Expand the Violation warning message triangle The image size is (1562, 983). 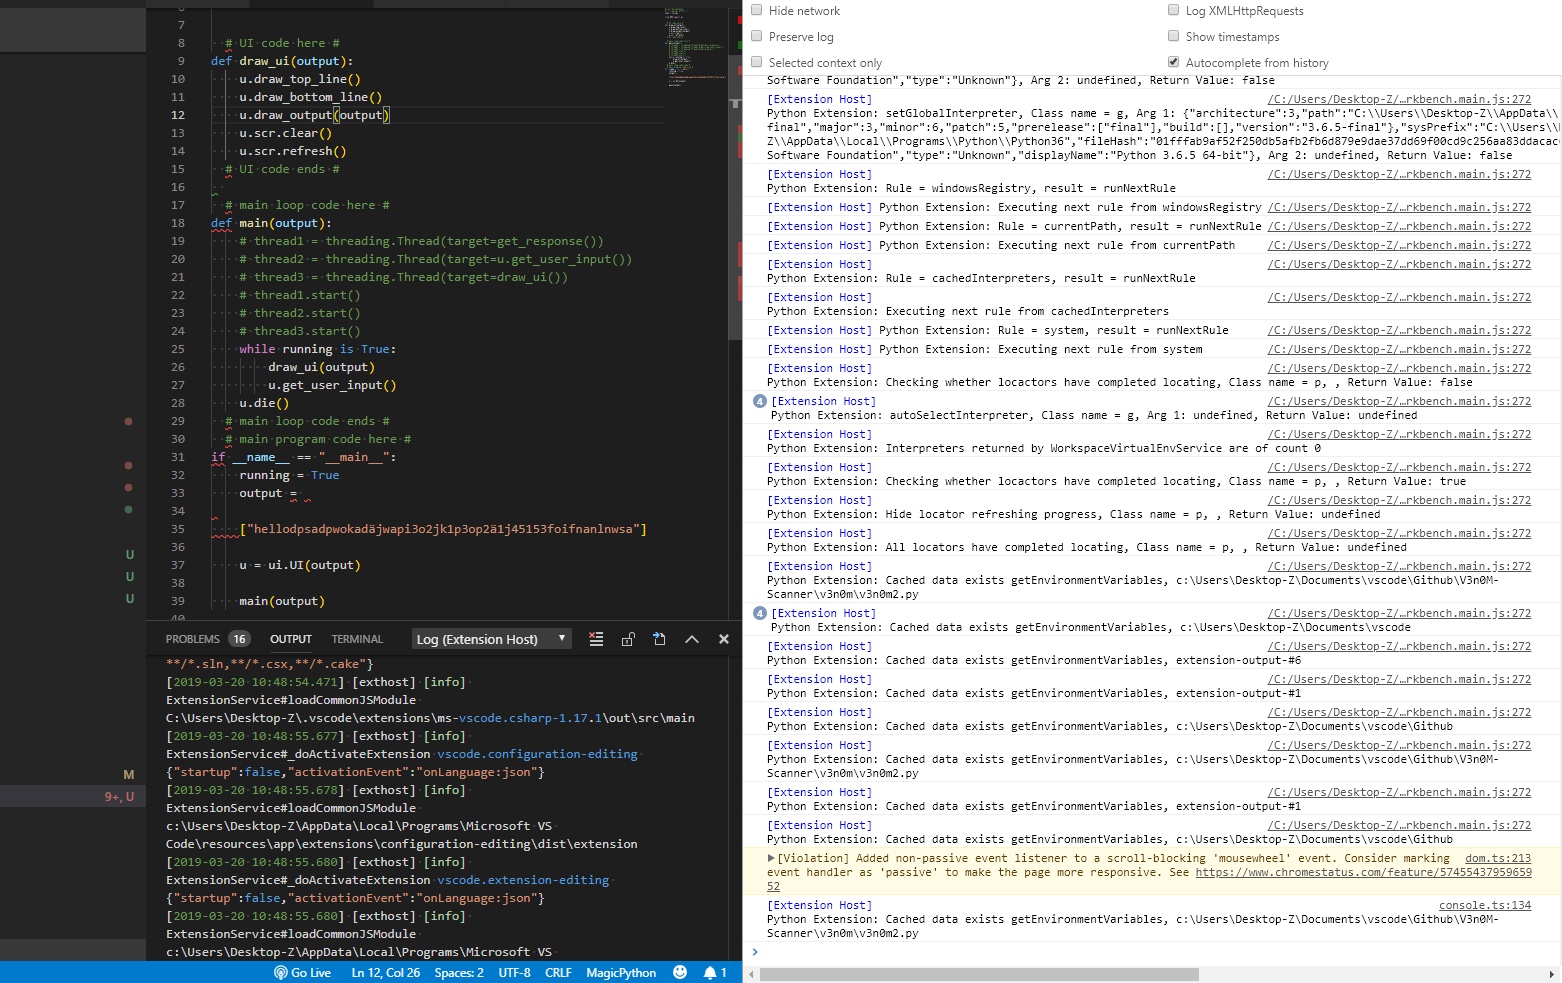(x=771, y=858)
